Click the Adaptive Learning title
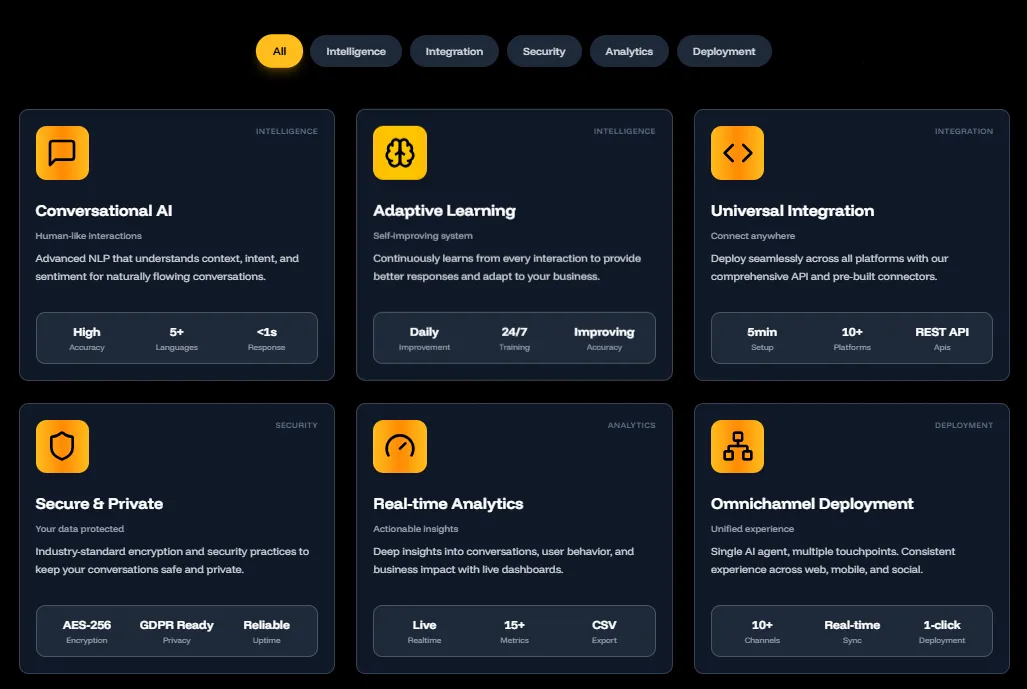The width and height of the screenshot is (1027, 689). [444, 211]
